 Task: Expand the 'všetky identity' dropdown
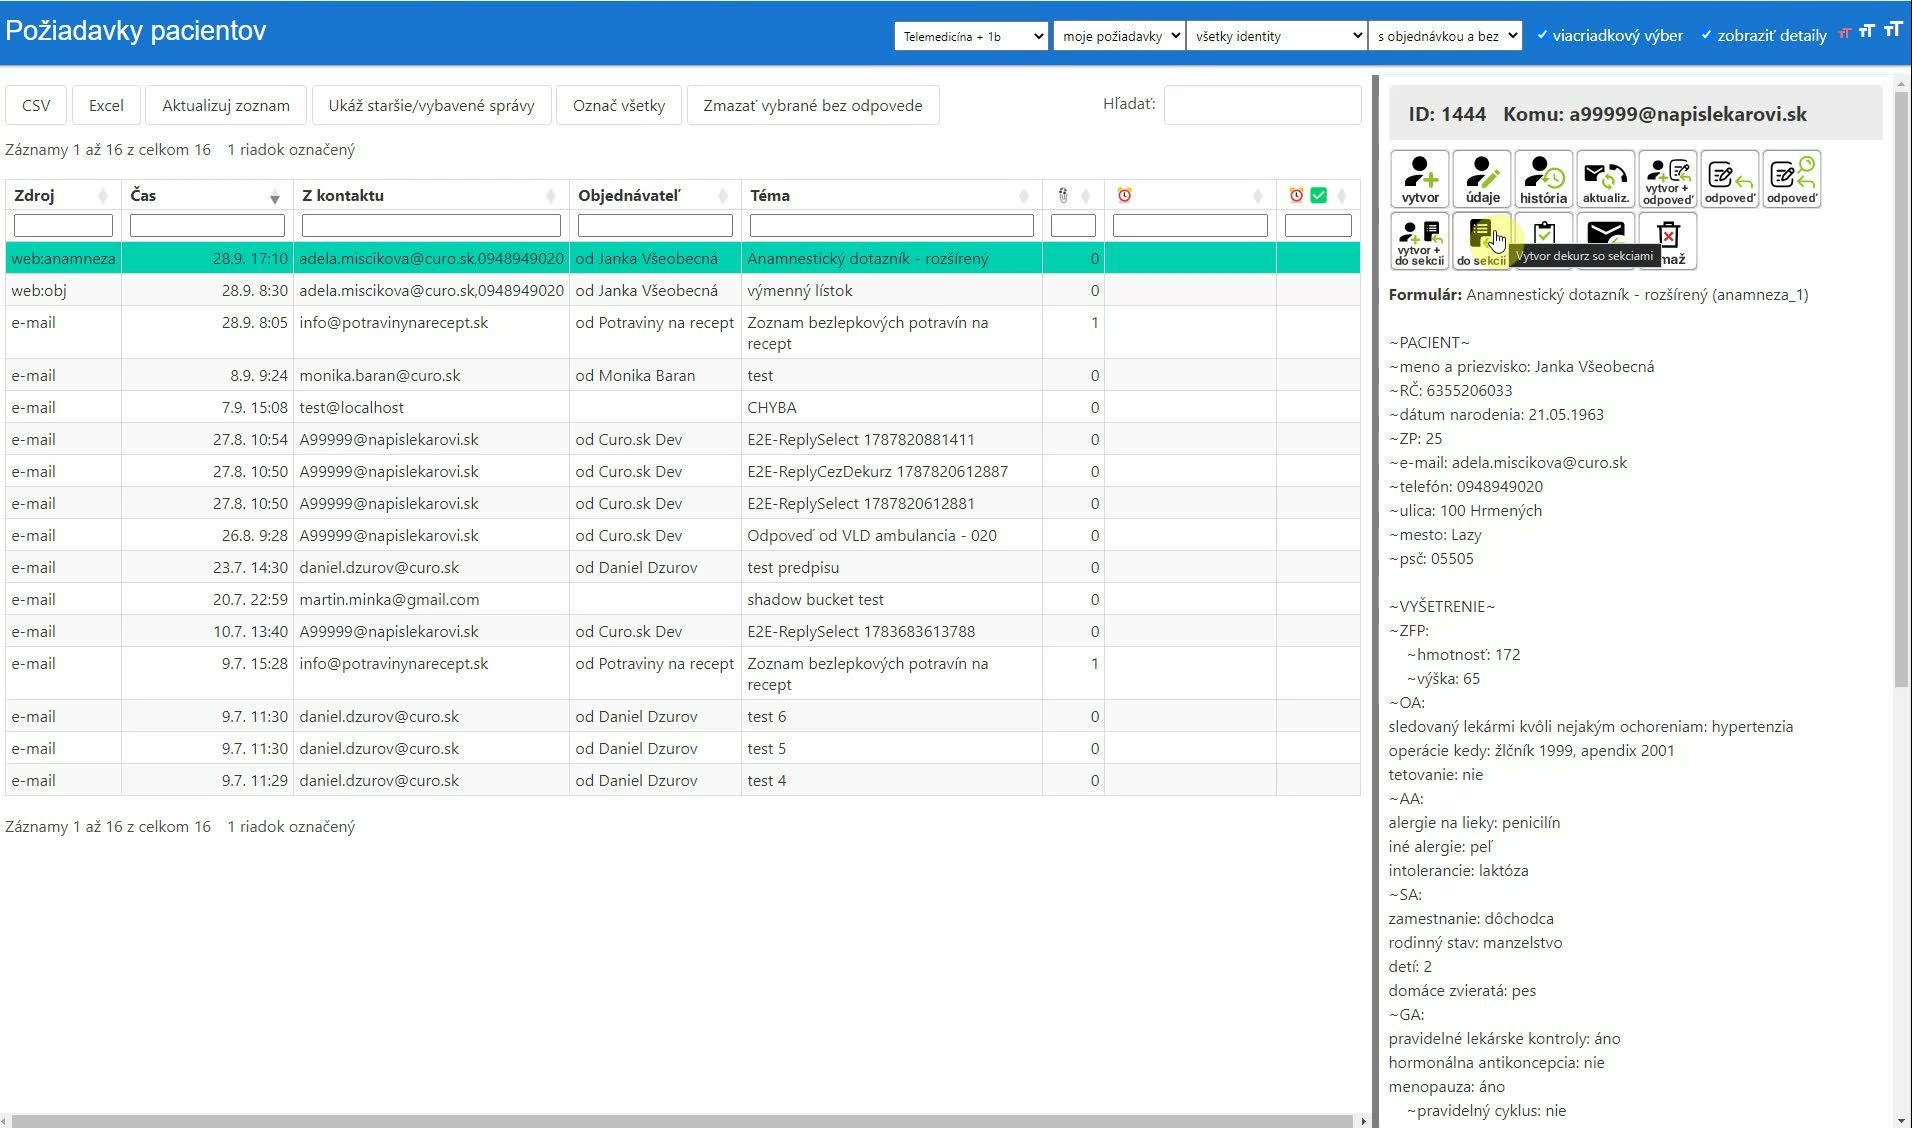1277,36
